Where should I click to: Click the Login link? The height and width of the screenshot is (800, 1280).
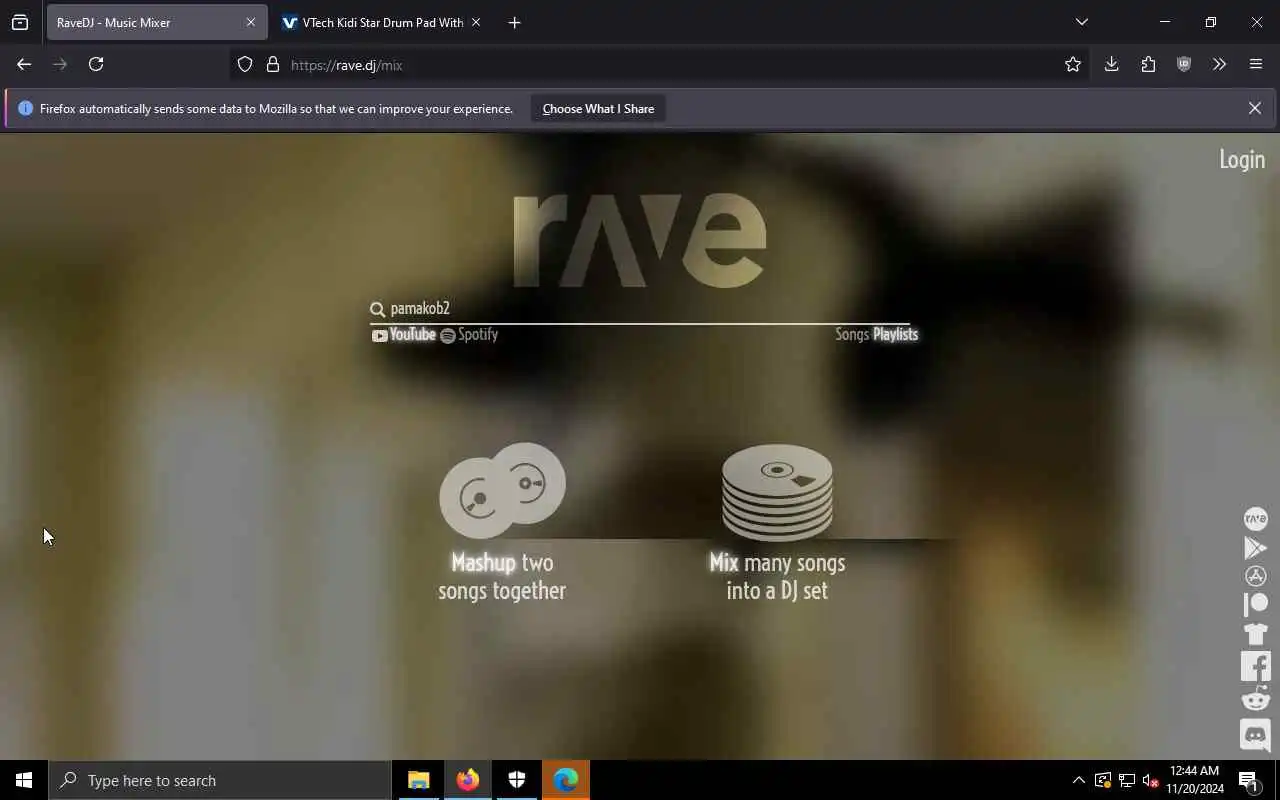click(x=1242, y=160)
